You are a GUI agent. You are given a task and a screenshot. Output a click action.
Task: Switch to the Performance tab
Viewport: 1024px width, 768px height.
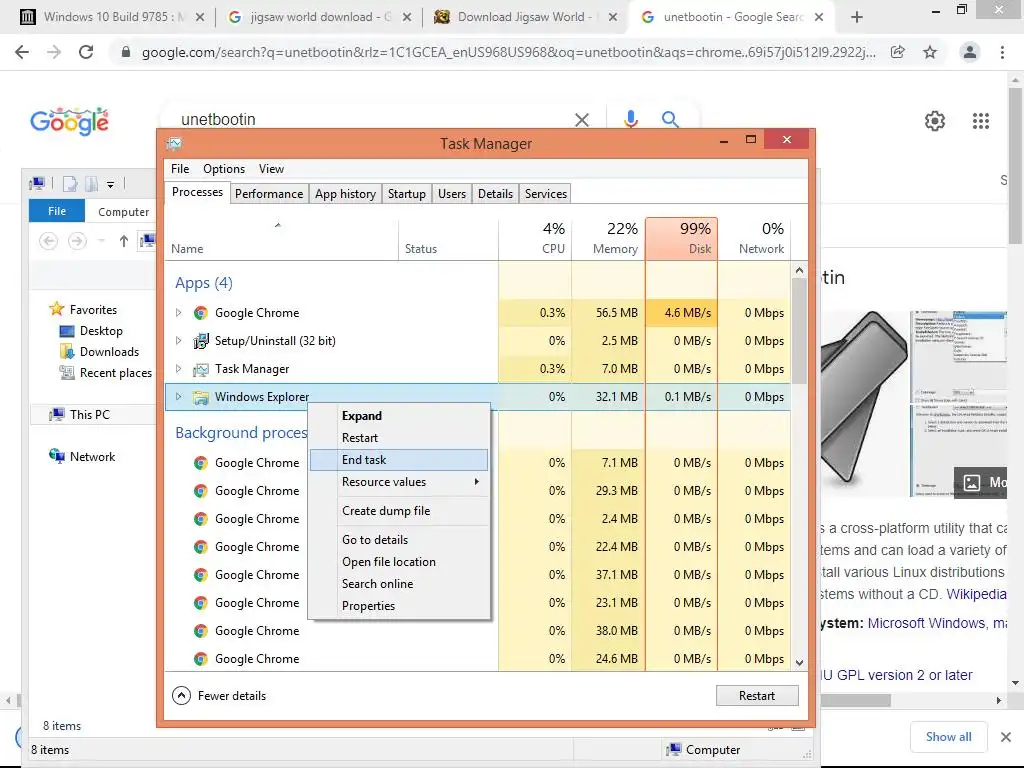(269, 194)
